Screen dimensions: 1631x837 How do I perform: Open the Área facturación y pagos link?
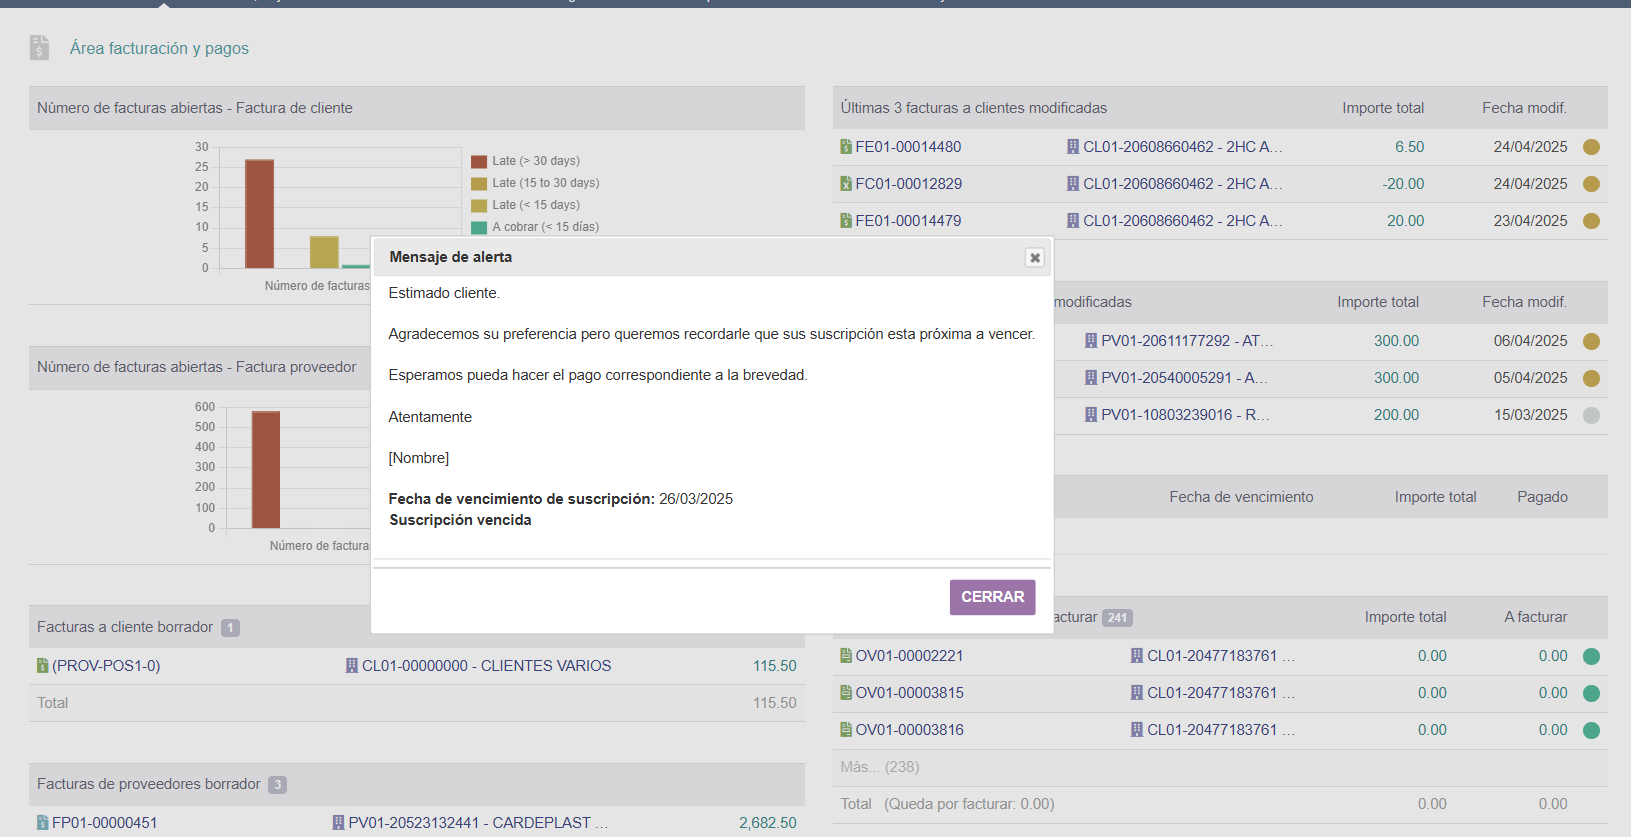point(159,48)
